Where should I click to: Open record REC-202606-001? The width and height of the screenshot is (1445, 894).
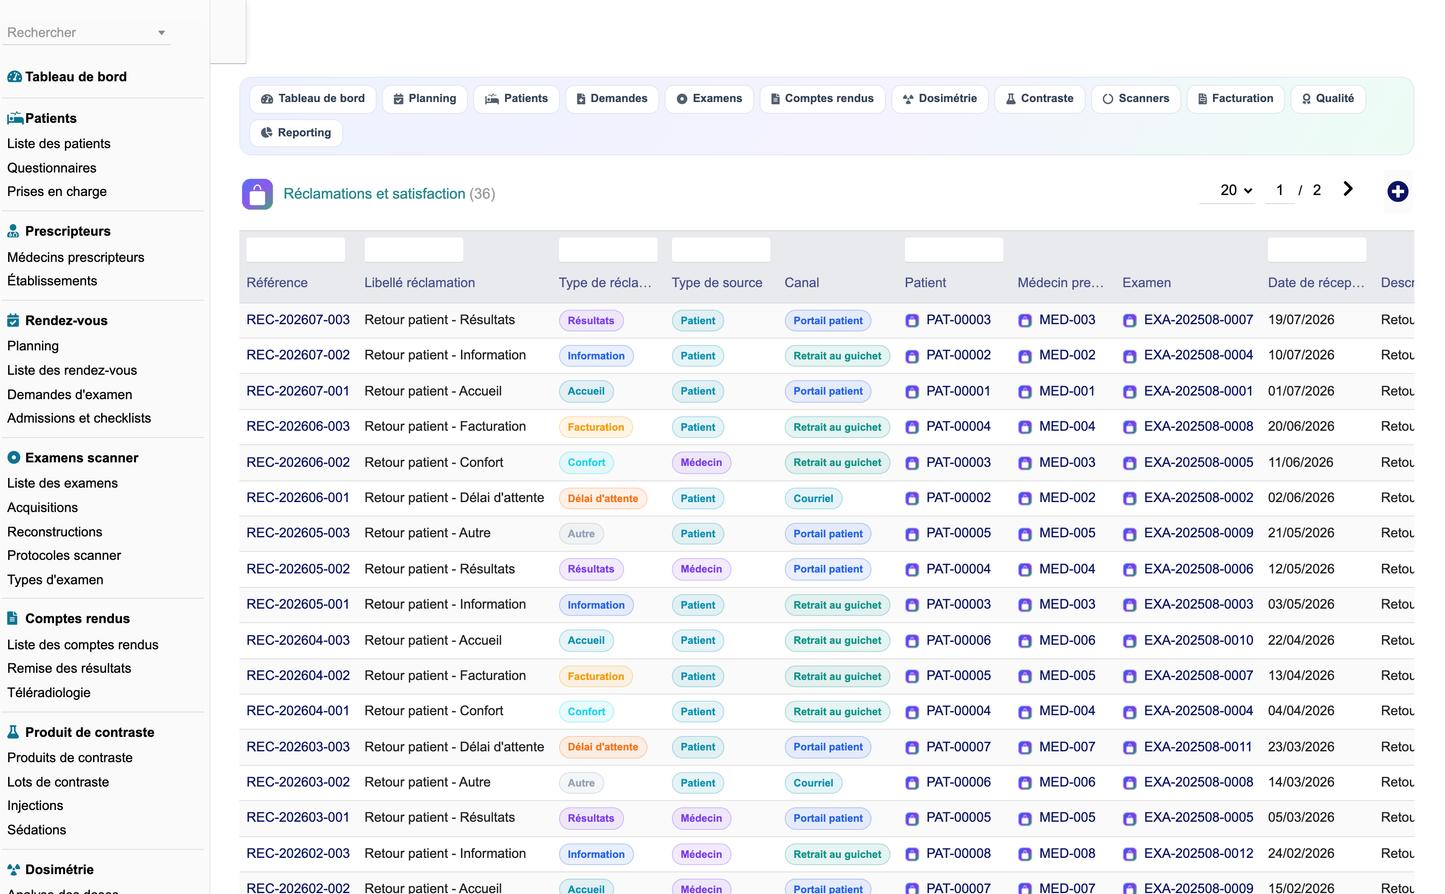[x=298, y=498]
